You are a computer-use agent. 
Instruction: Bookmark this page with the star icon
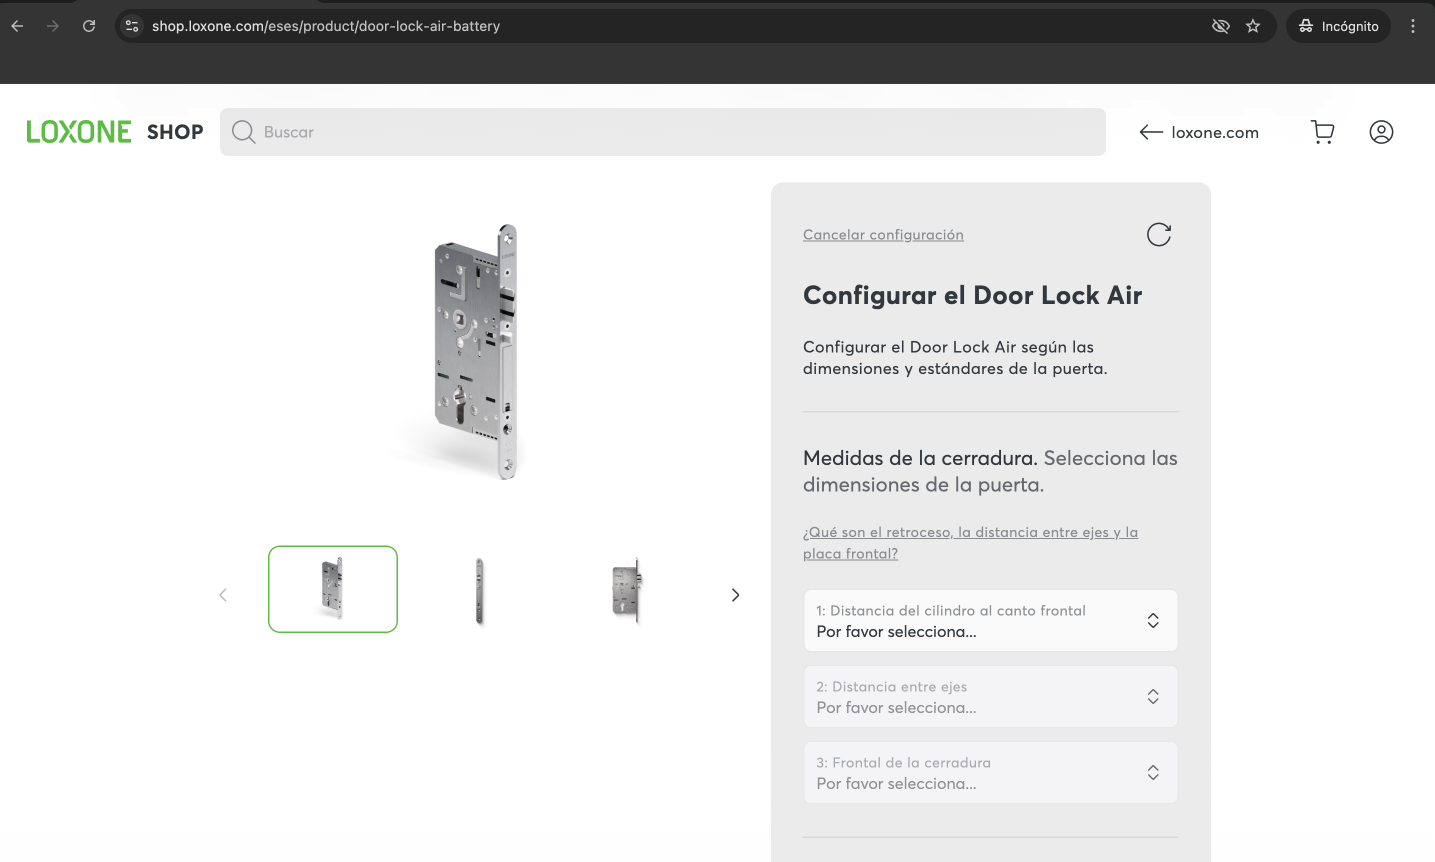(1253, 26)
